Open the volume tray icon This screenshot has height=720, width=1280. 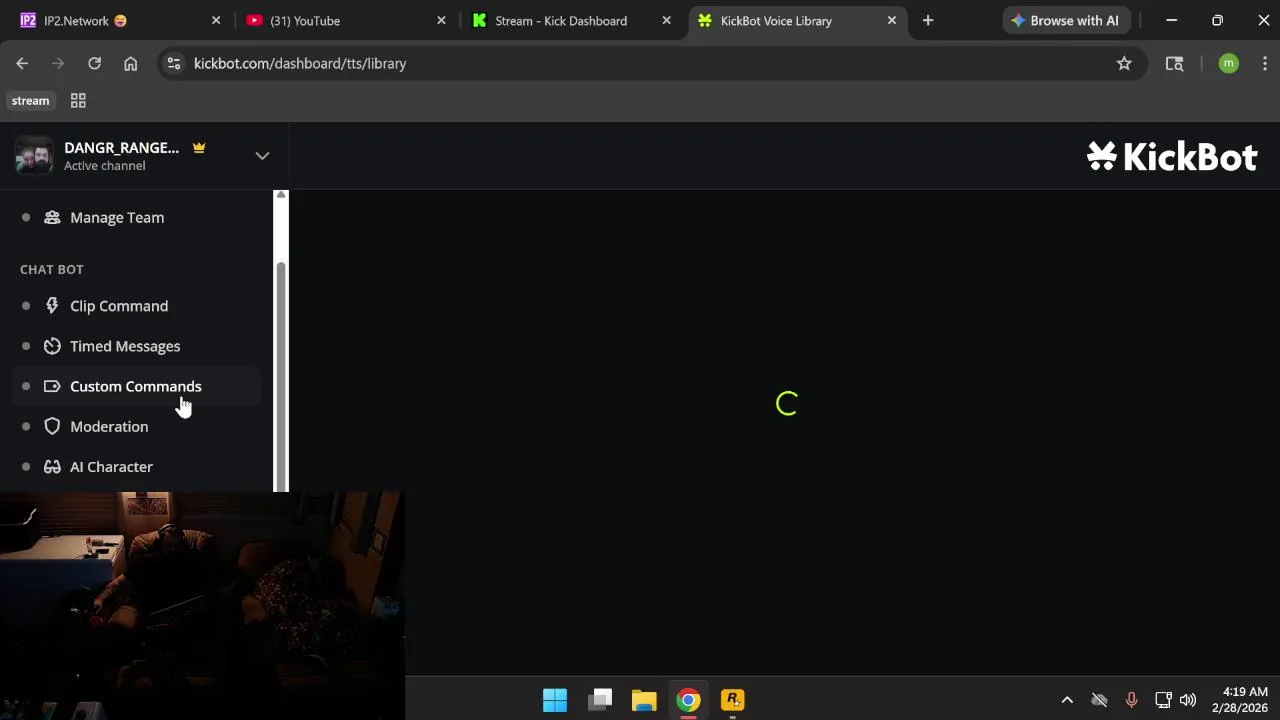pyautogui.click(x=1188, y=700)
